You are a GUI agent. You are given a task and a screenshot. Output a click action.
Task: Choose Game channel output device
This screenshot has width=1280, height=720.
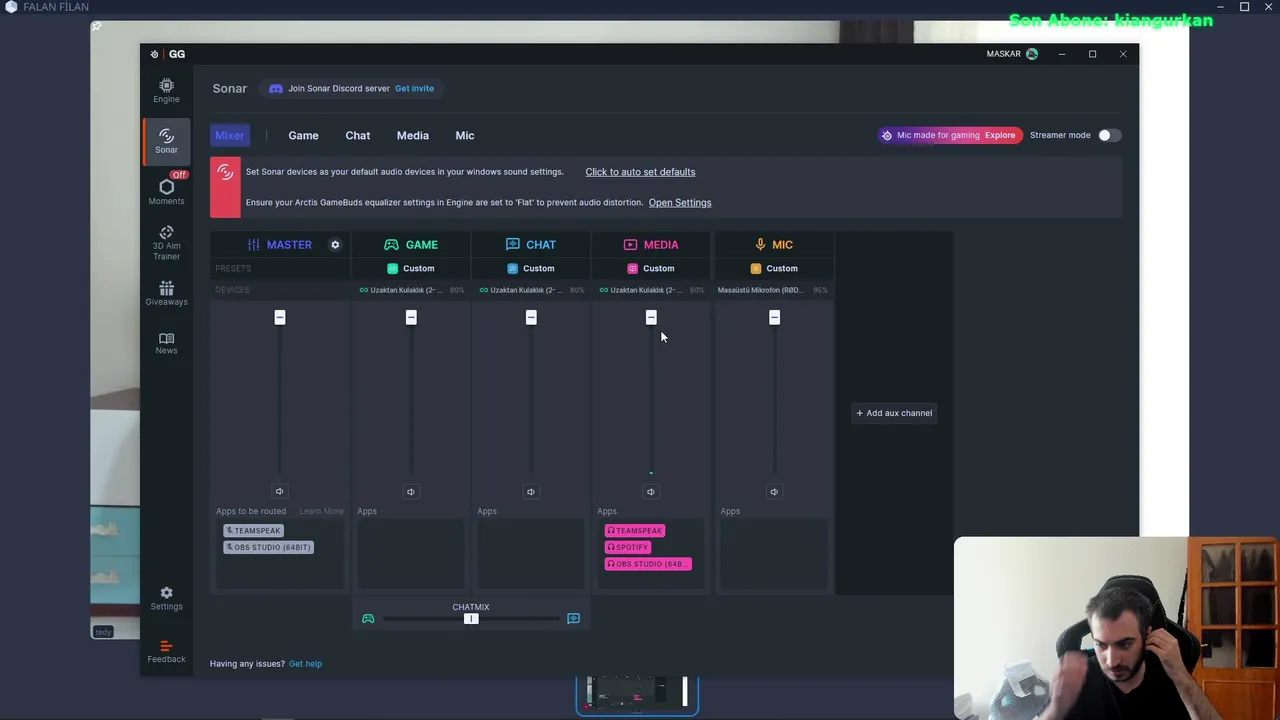pos(411,290)
